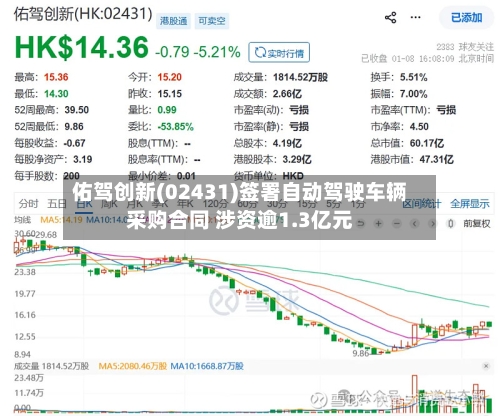Click the 2383 球友关注 follower count
Image resolution: width=500 pixels, height=416 pixels.
click(x=465, y=47)
